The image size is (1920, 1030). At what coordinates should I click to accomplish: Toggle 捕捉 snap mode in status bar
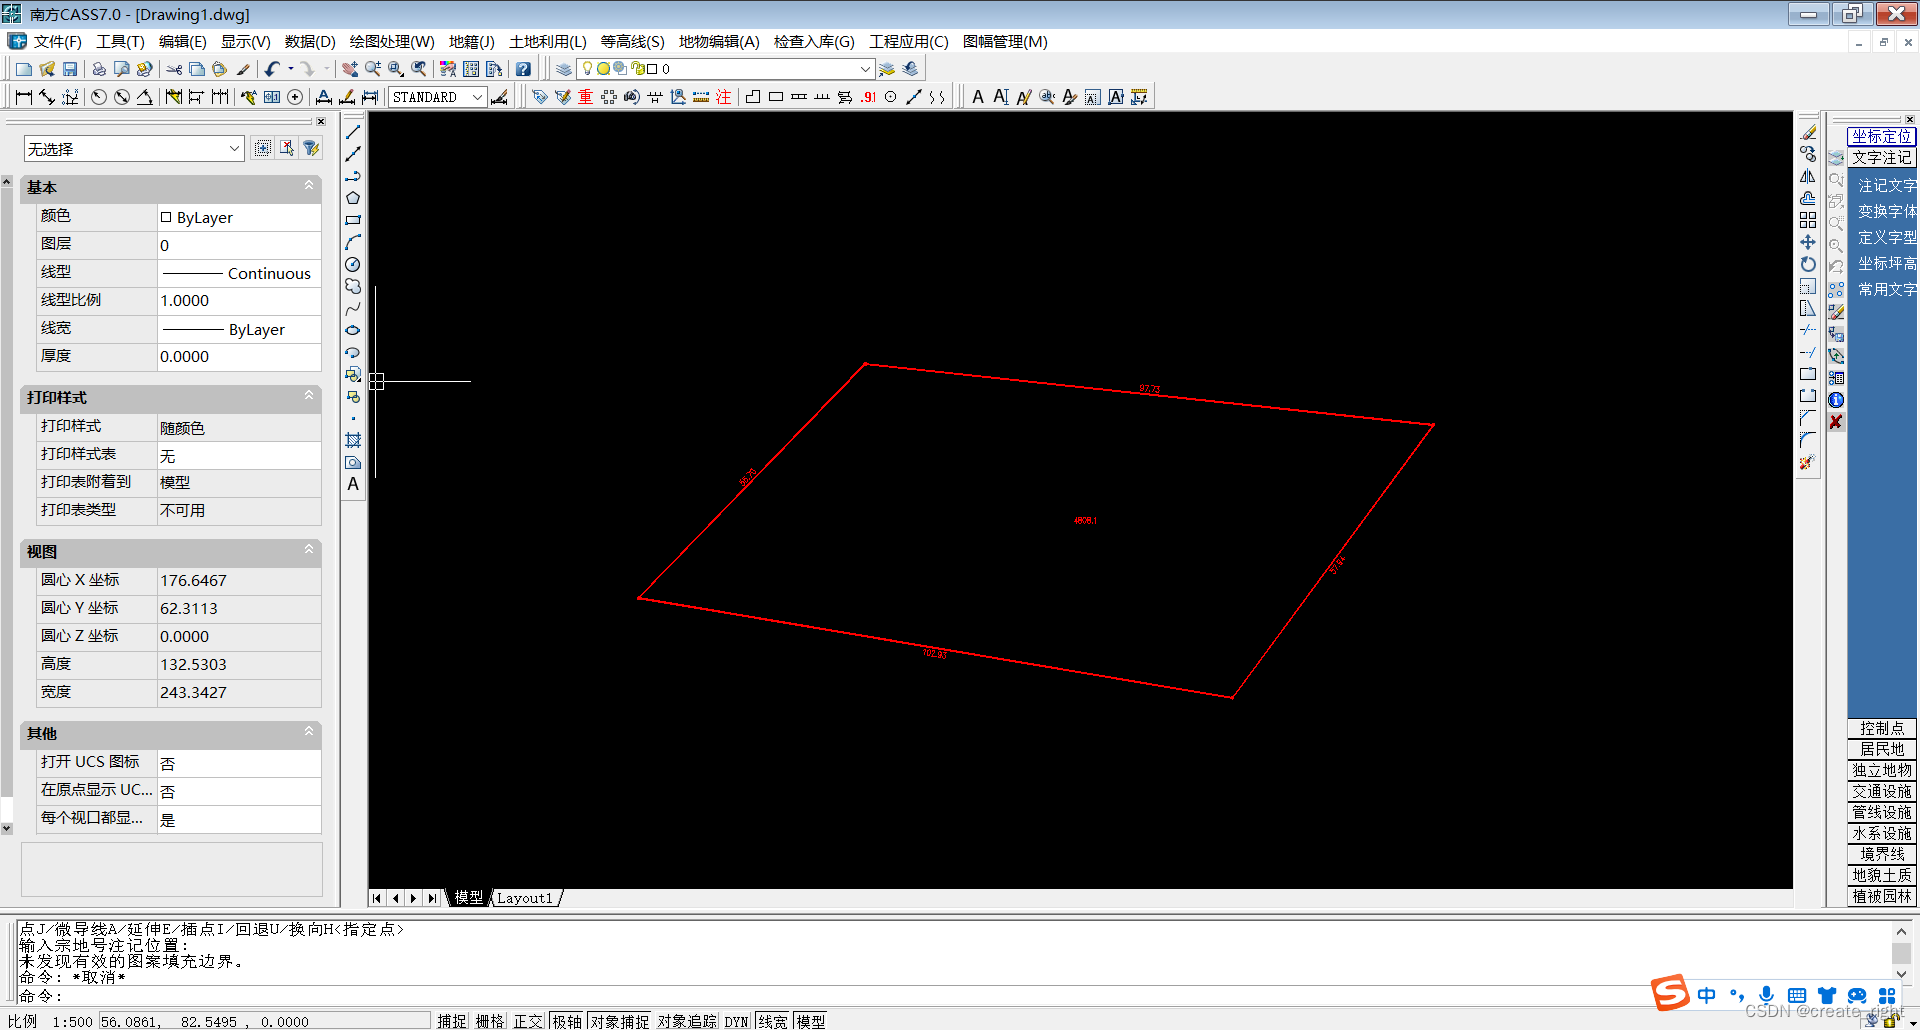[x=452, y=1021]
